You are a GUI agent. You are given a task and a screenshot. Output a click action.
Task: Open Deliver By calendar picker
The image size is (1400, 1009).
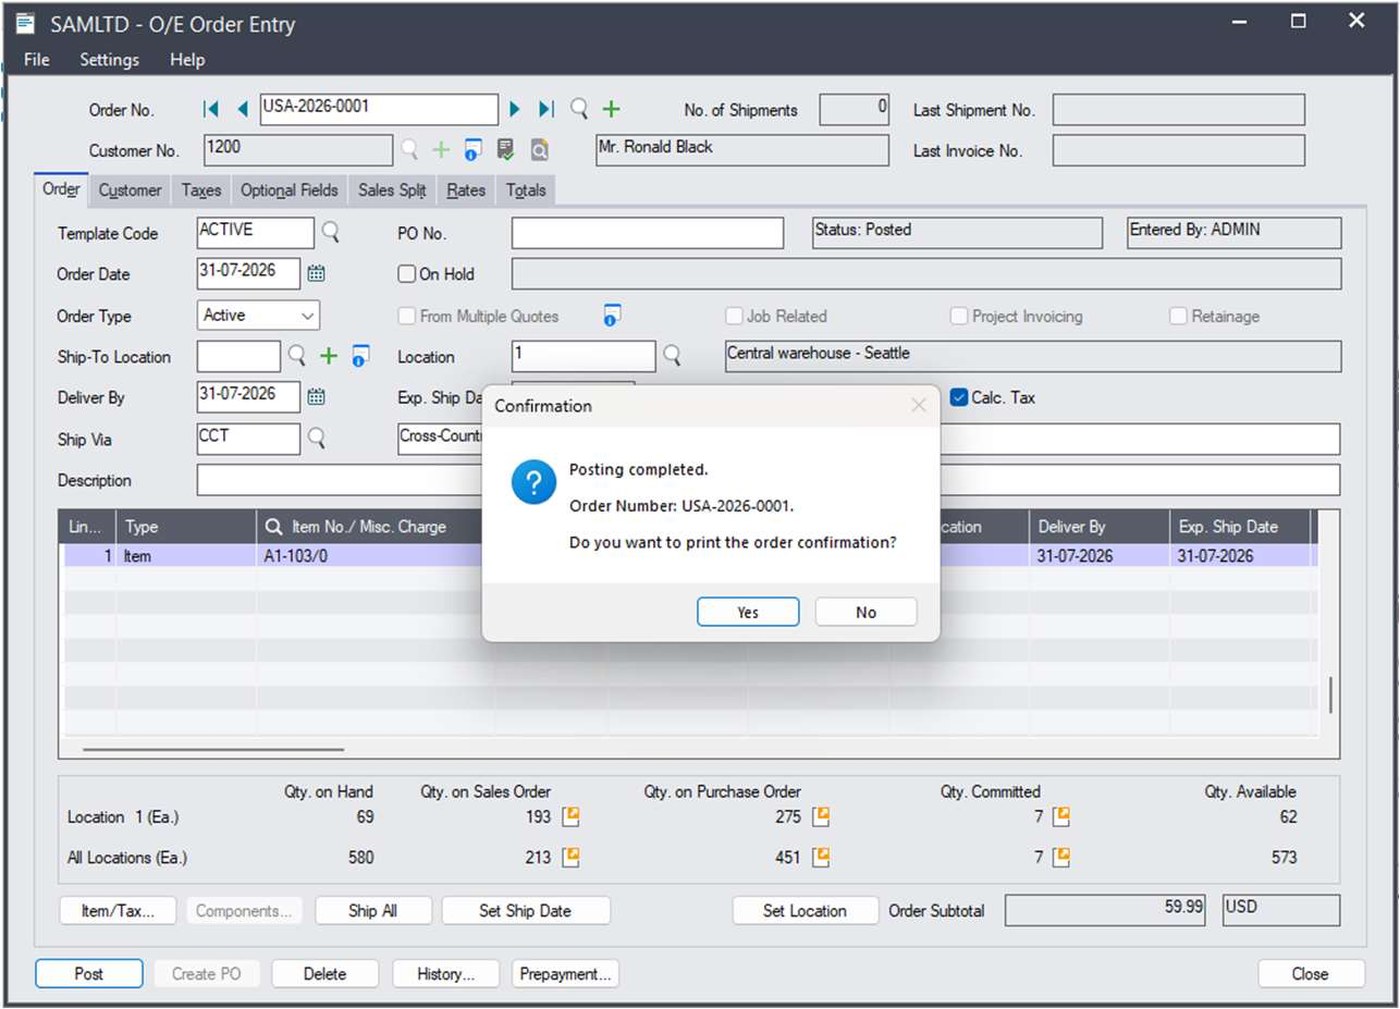[x=316, y=396]
